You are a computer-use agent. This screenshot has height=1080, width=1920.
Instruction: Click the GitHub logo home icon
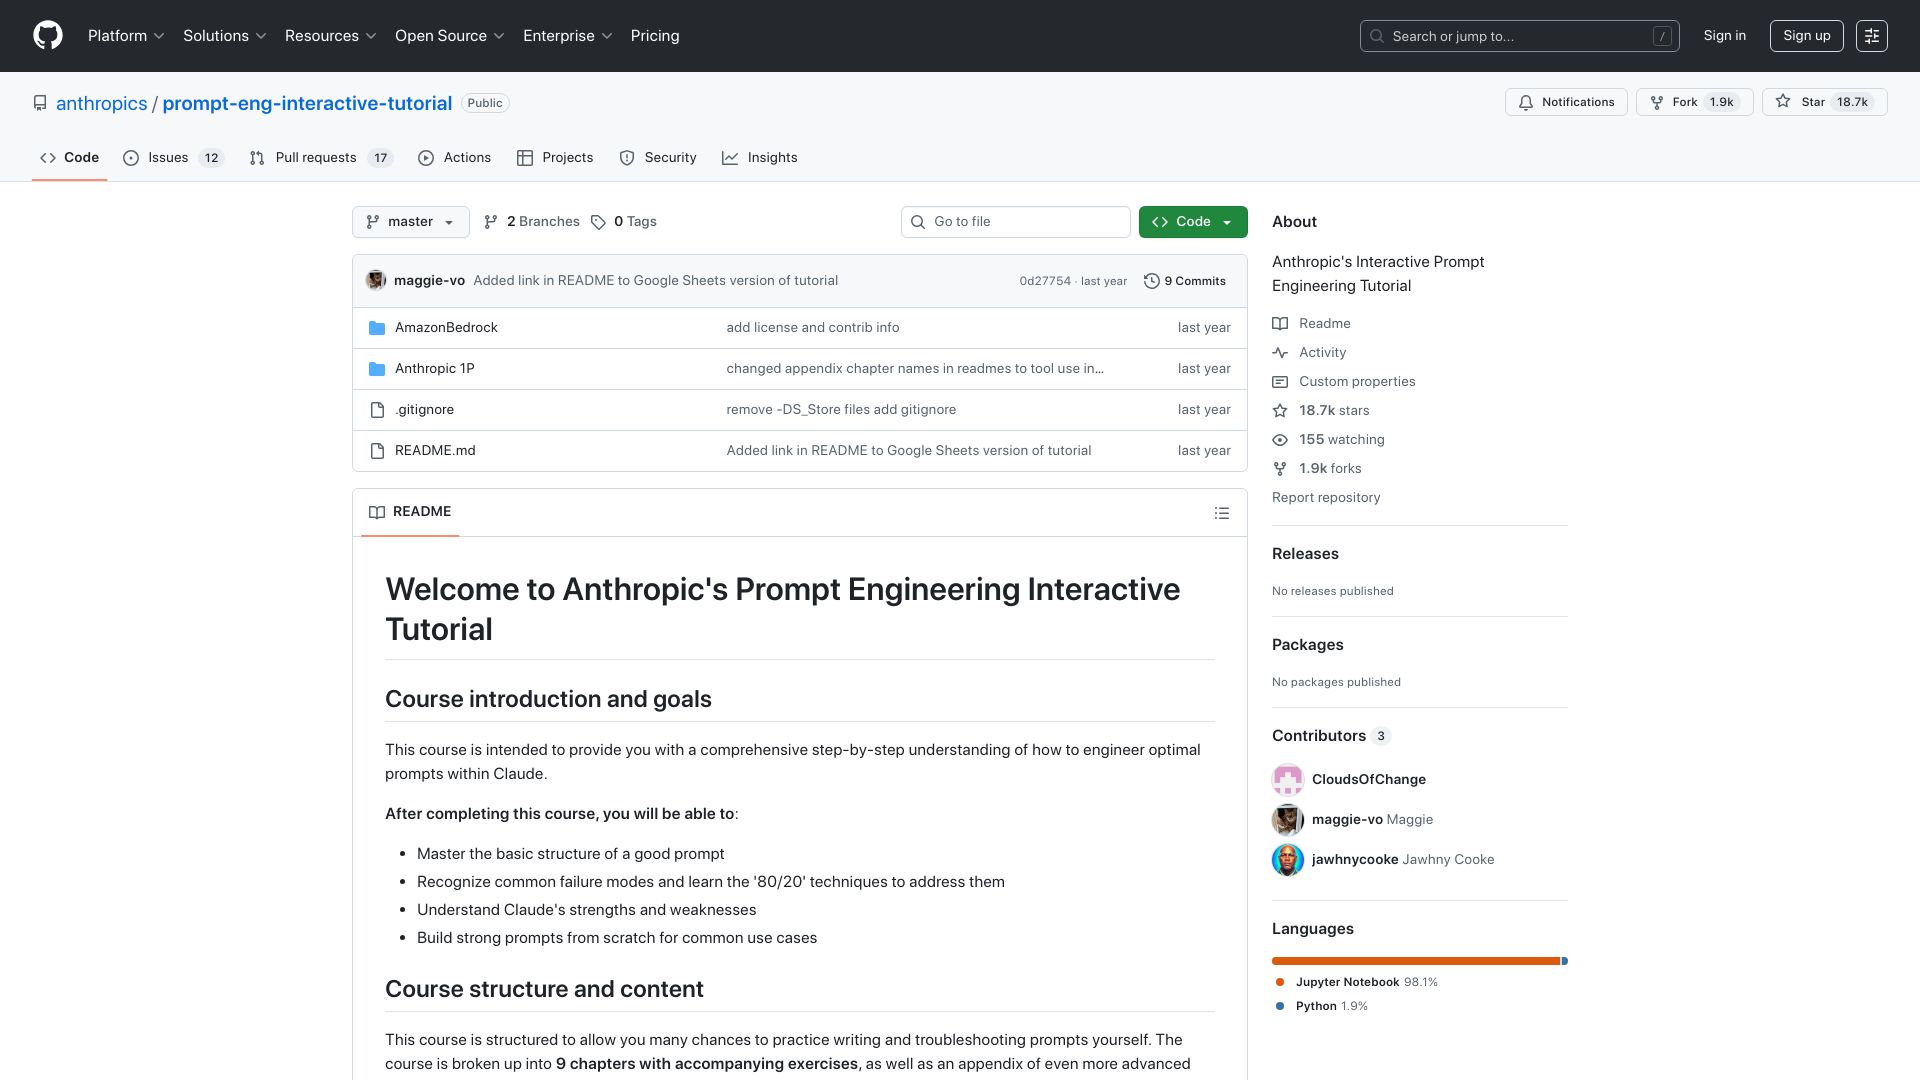(48, 36)
